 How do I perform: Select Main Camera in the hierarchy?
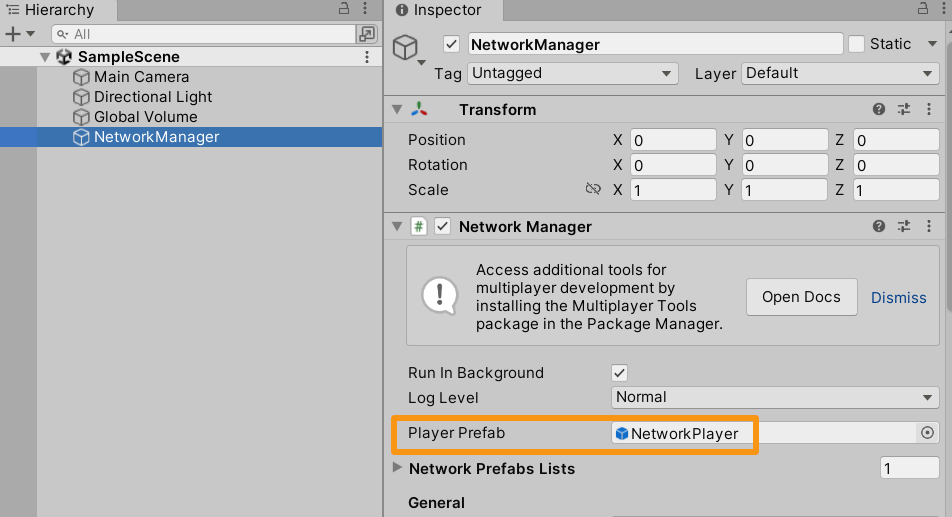(x=141, y=77)
